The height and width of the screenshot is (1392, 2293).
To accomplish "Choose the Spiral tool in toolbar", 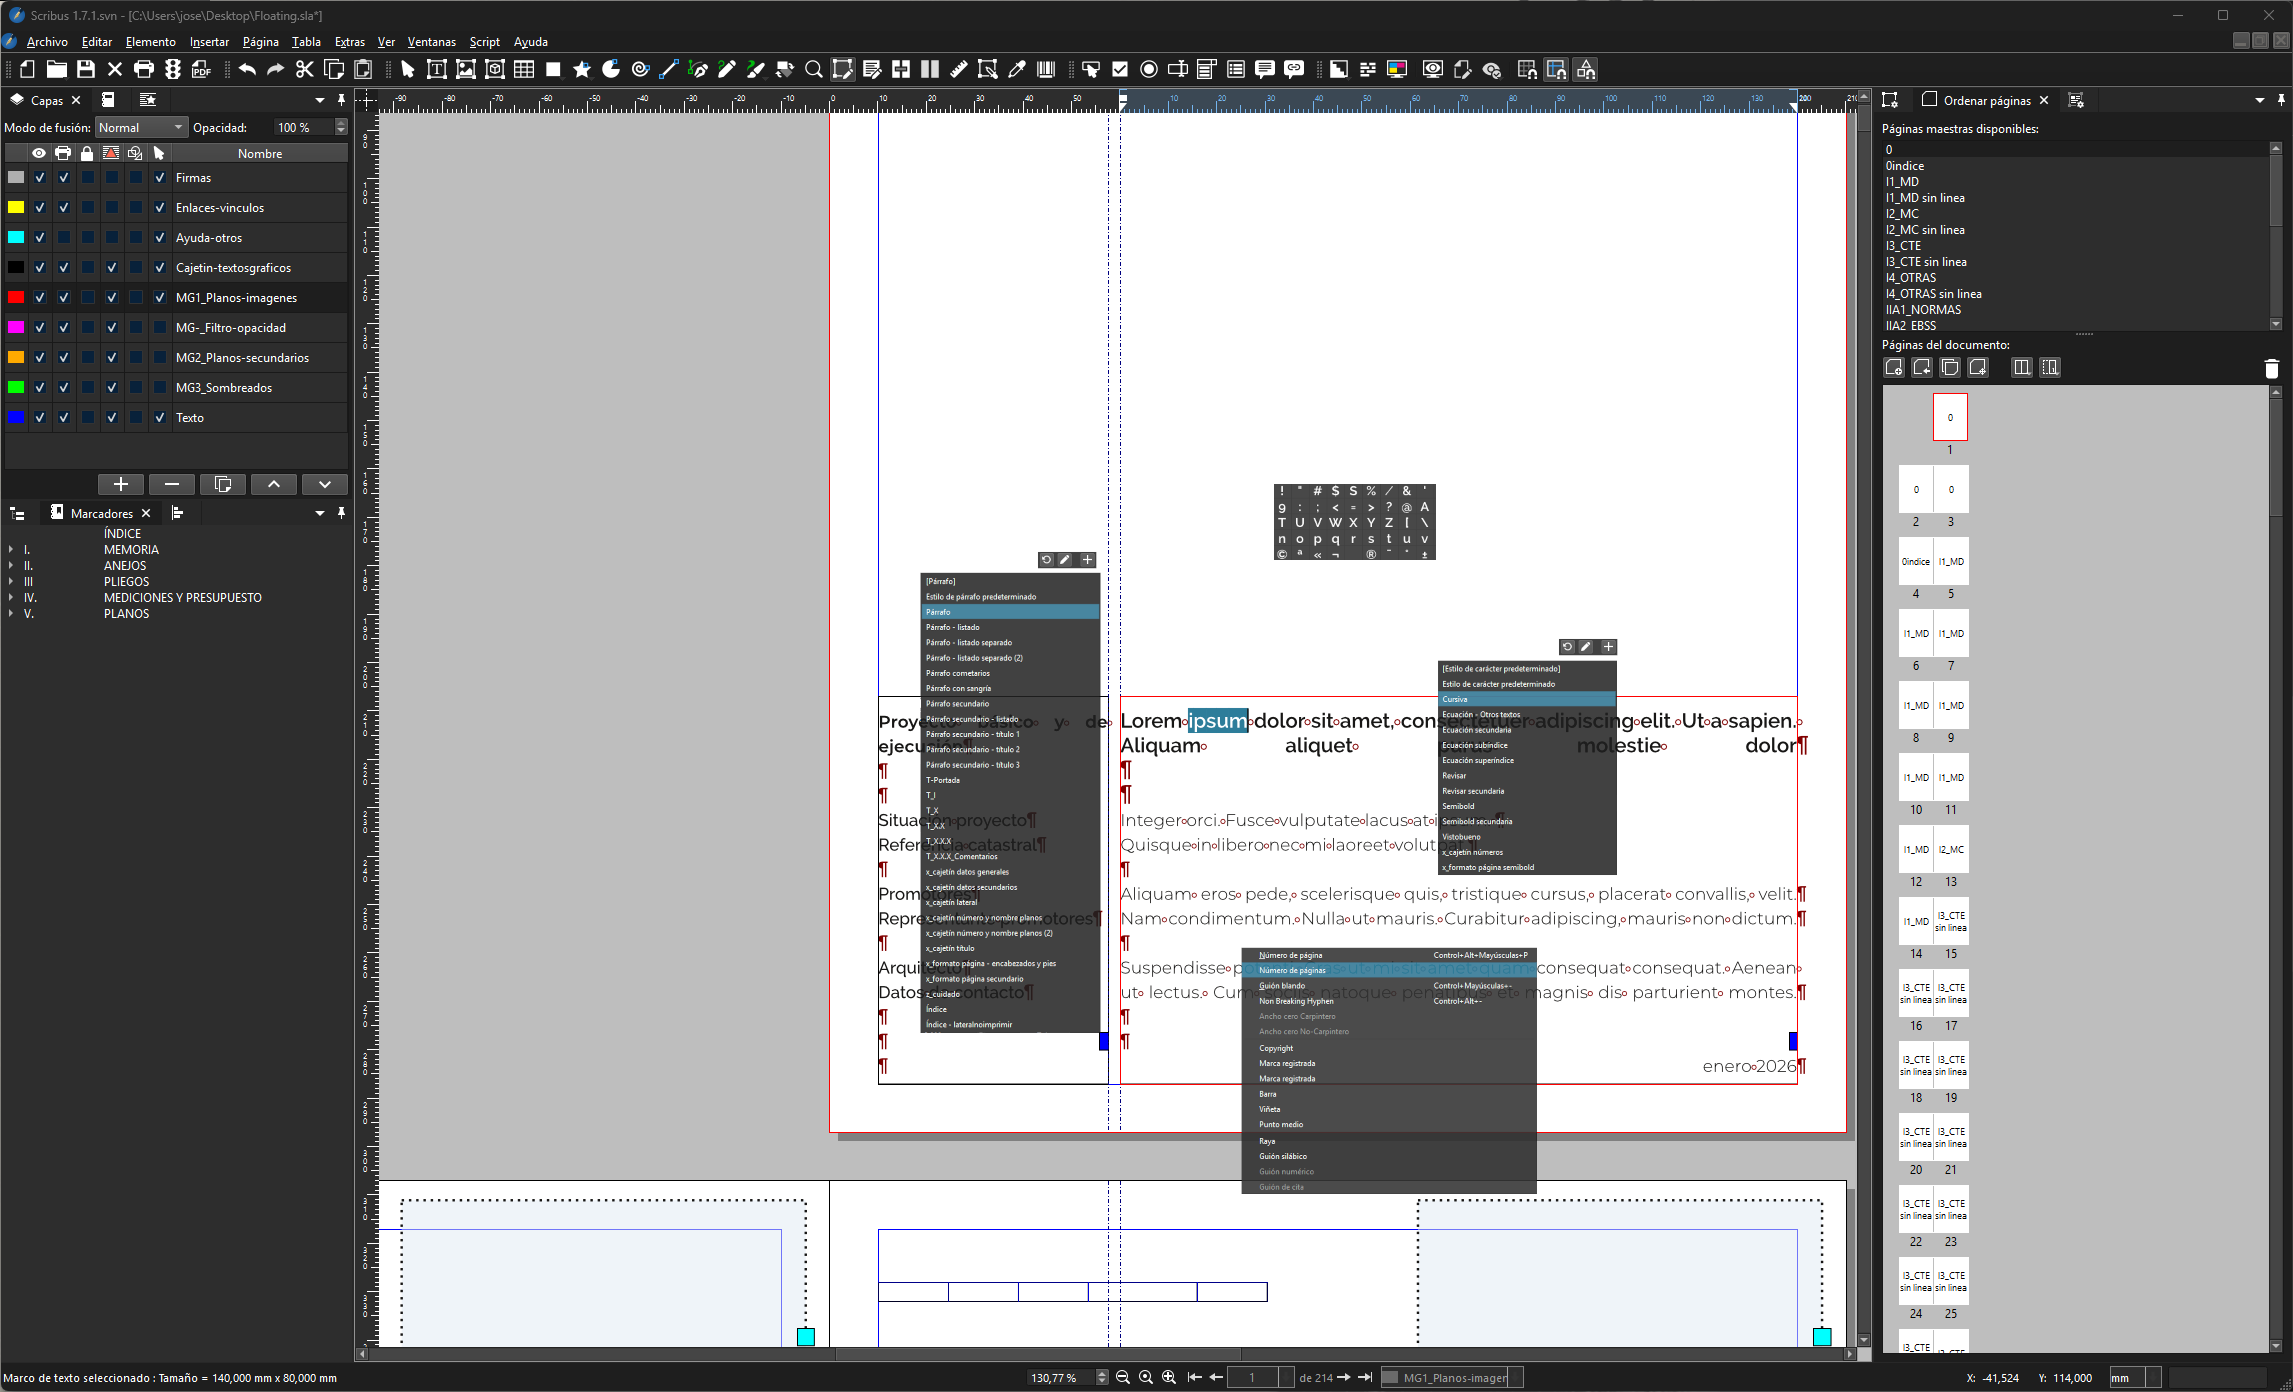I will pos(640,69).
